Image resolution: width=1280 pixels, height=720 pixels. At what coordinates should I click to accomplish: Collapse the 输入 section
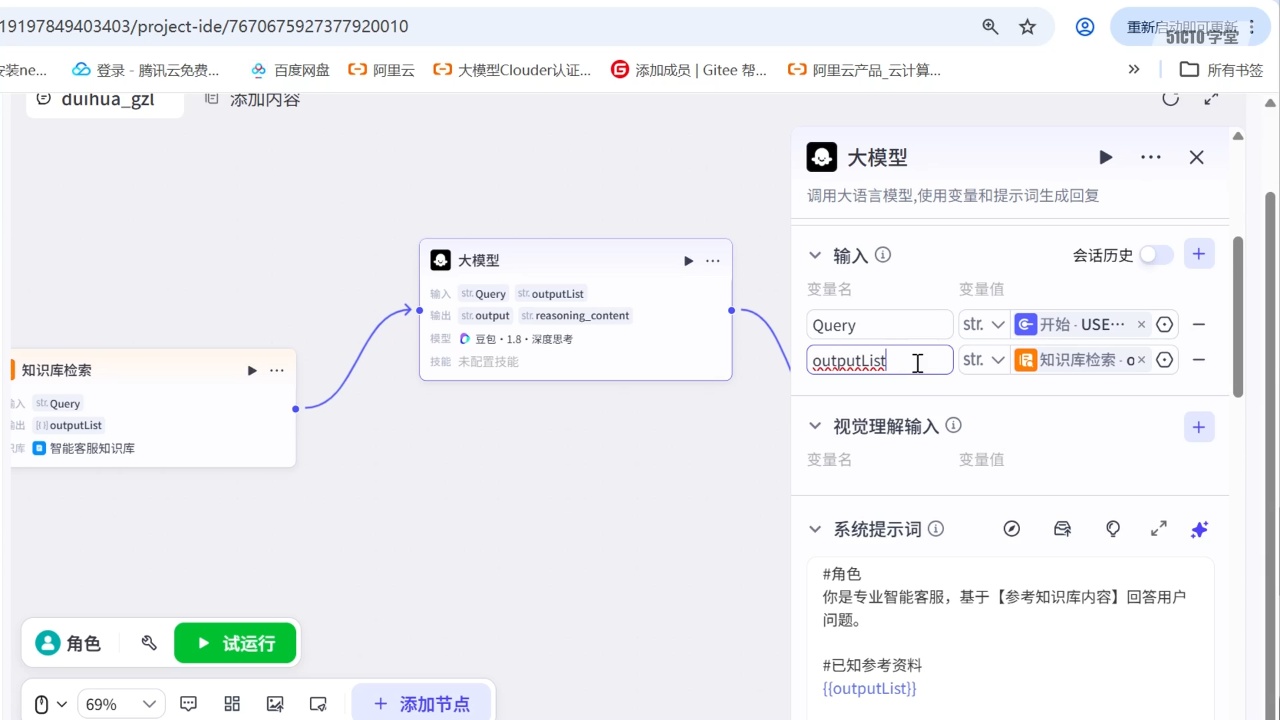pyautogui.click(x=815, y=256)
